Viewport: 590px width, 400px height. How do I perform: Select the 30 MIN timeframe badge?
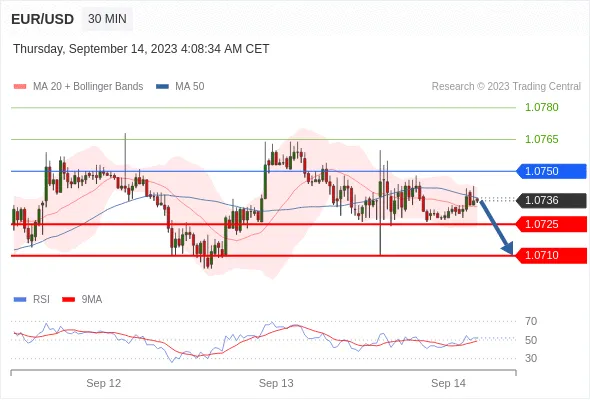tap(107, 19)
